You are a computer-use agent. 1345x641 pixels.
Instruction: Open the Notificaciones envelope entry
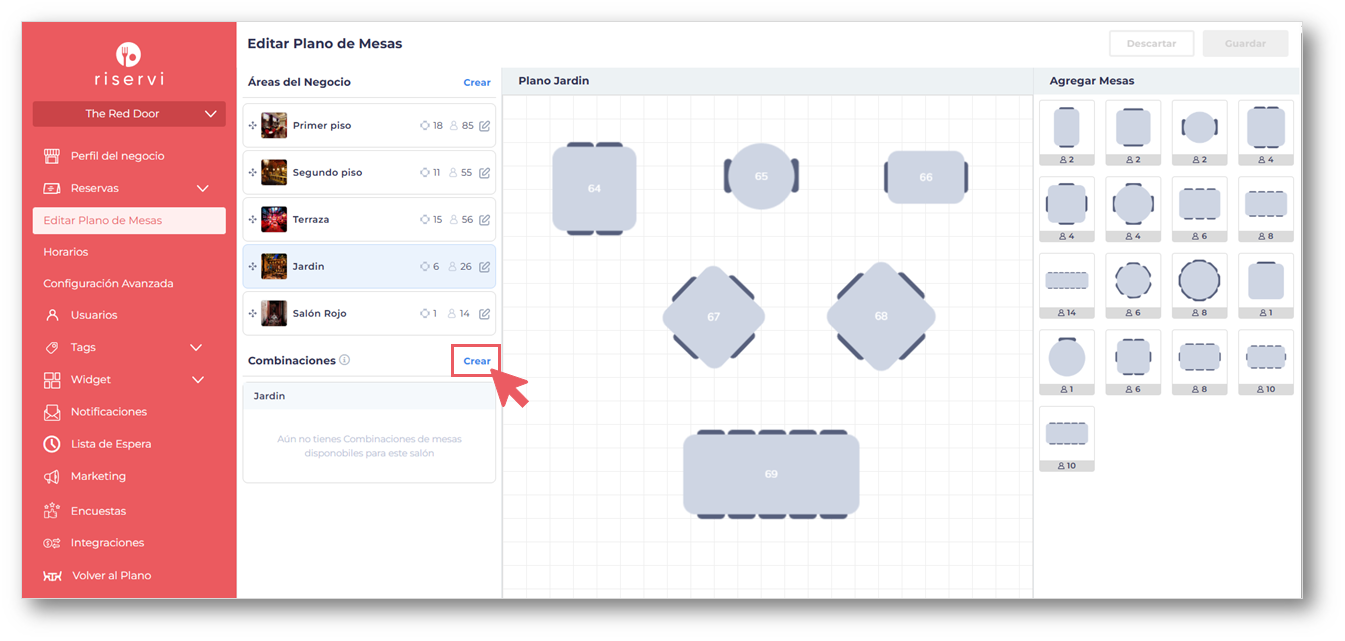[96, 412]
